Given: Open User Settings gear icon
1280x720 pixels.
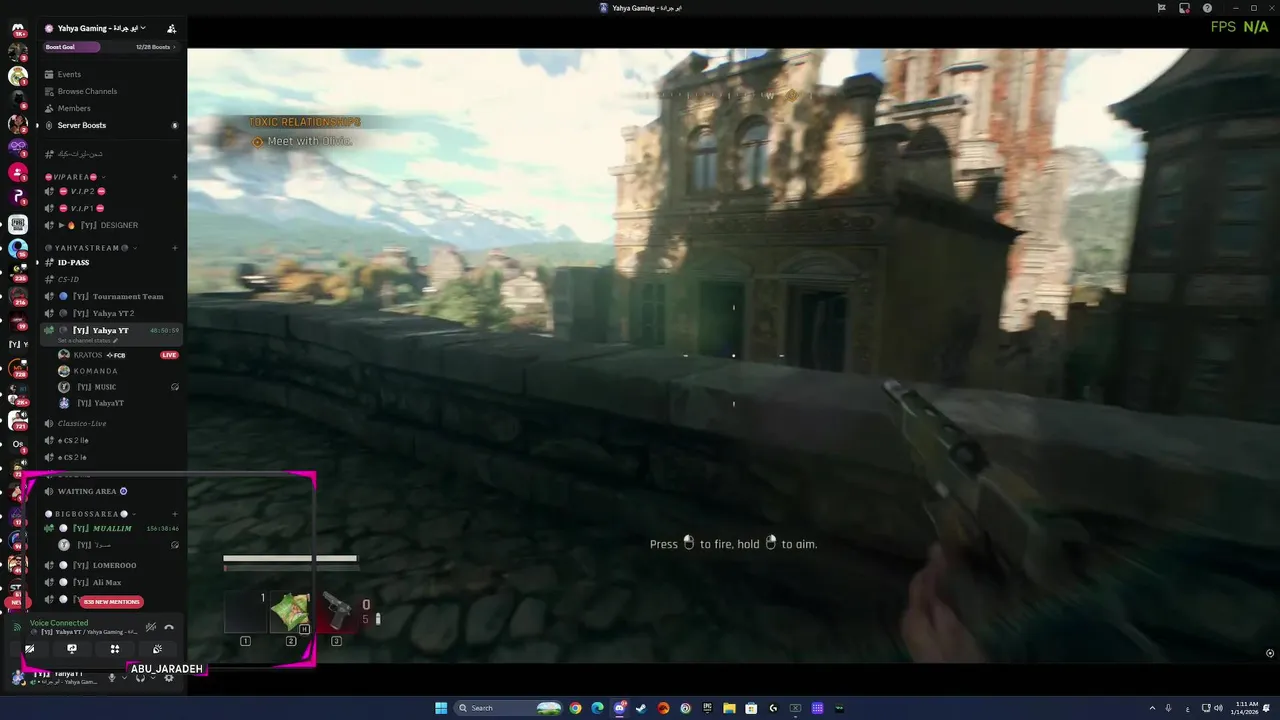Looking at the screenshot, I should [x=169, y=678].
